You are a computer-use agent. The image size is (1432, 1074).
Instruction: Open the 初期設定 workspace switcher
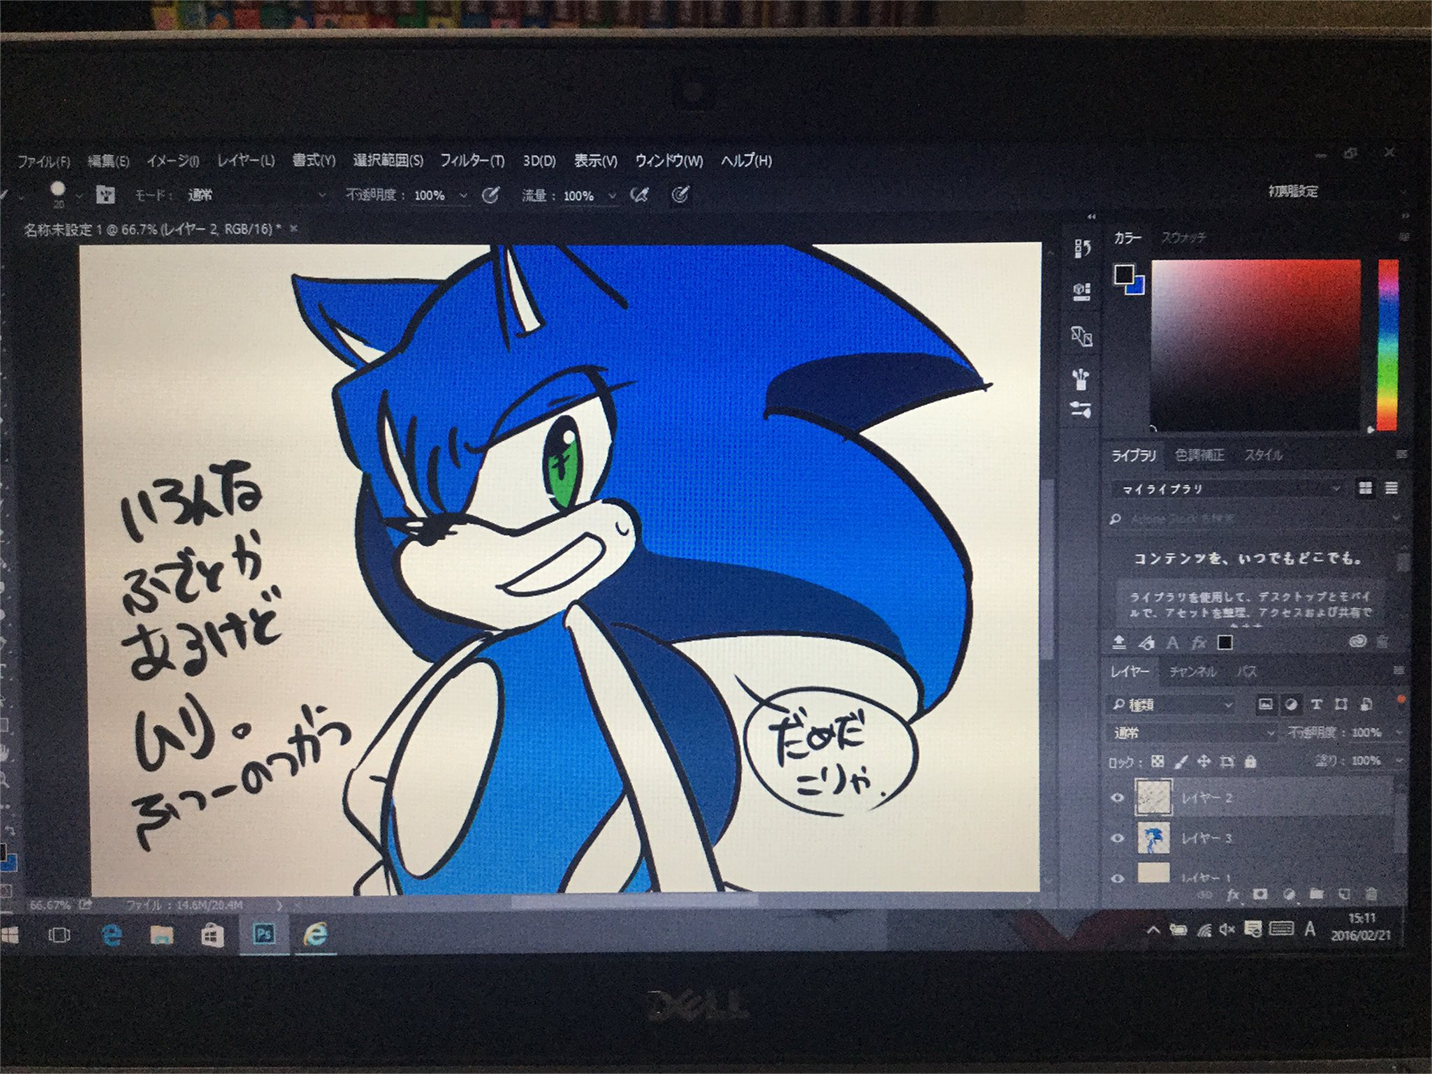[1293, 191]
